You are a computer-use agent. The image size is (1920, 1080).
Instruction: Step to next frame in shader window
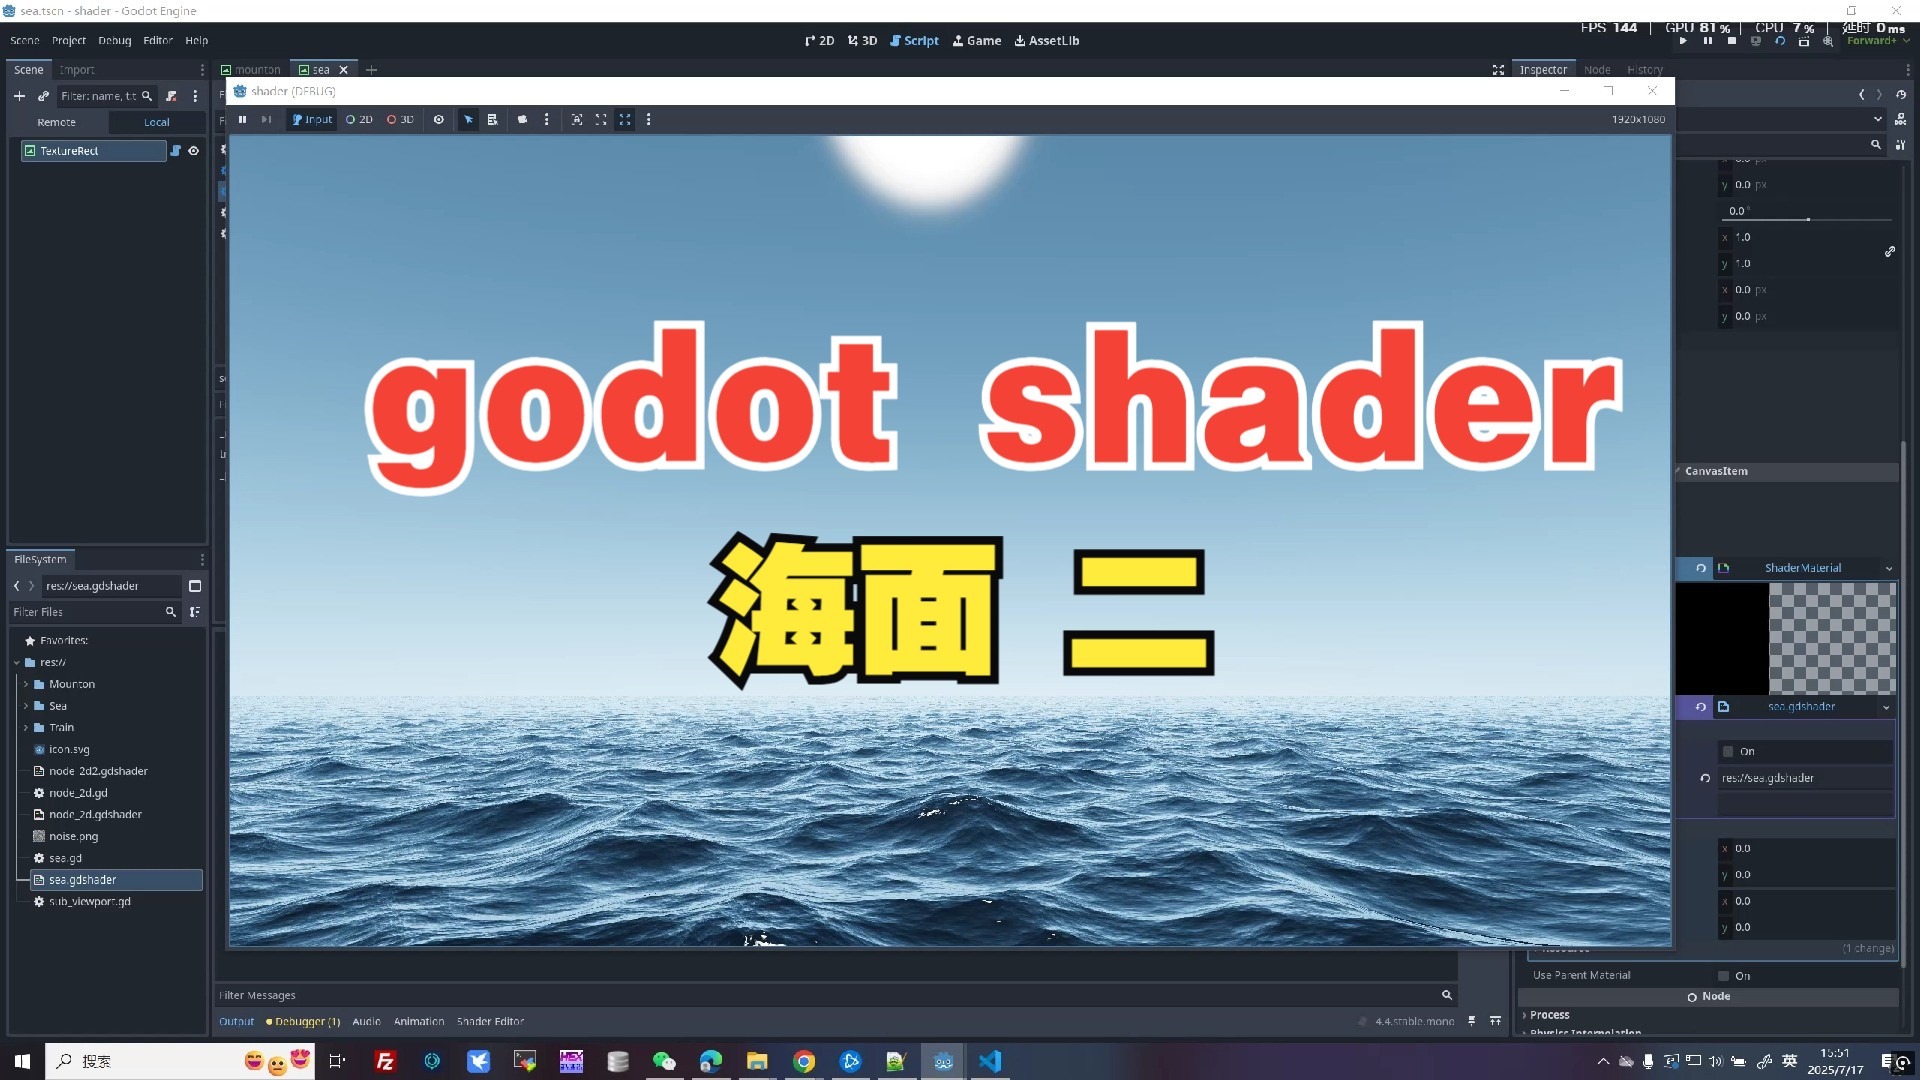(x=266, y=119)
